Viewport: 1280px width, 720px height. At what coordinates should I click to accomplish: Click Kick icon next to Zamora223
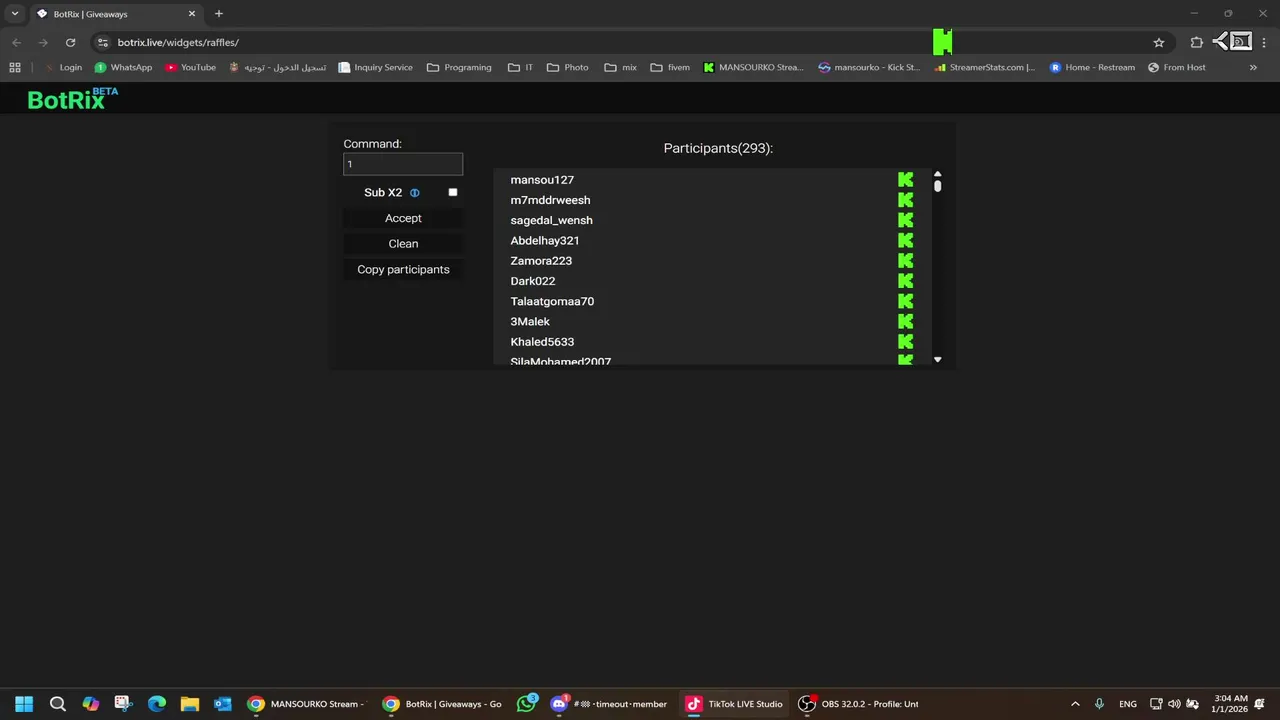pyautogui.click(x=906, y=261)
